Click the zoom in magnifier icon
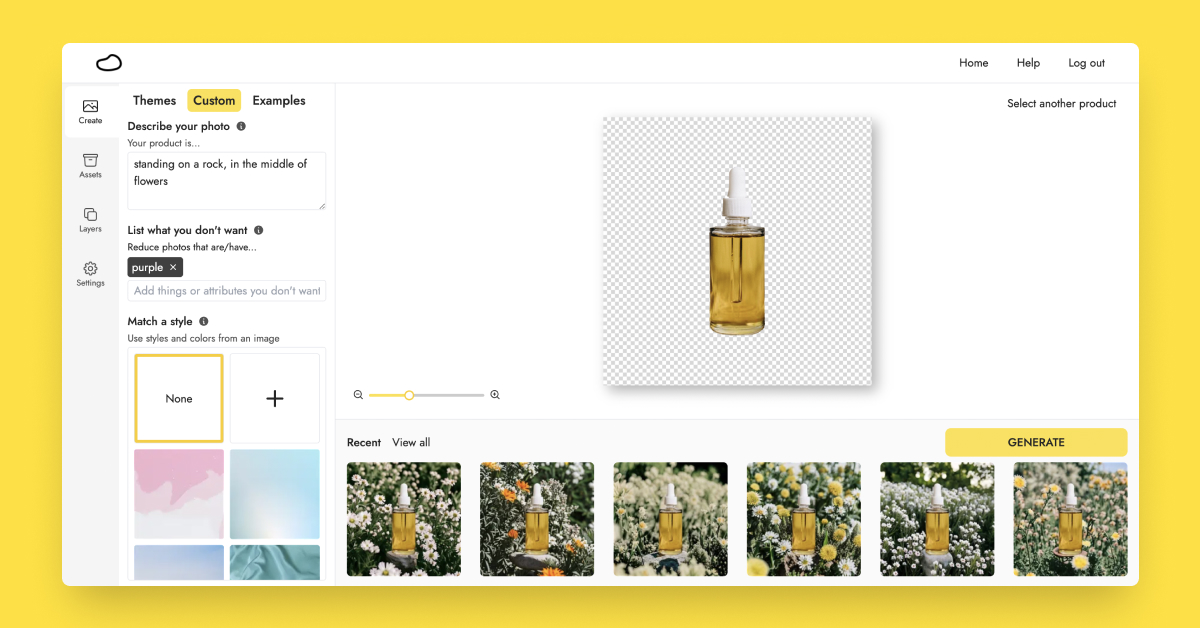1200x628 pixels. point(495,395)
